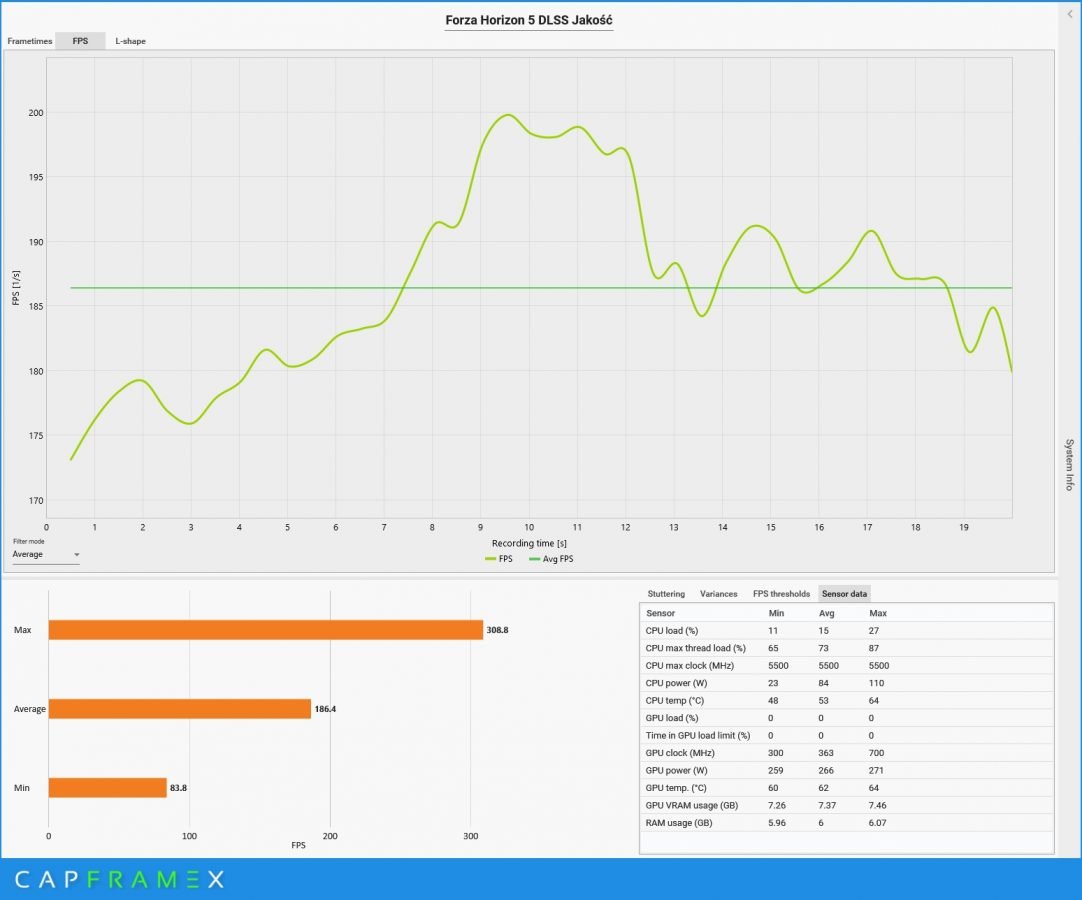The height and width of the screenshot is (900, 1082).
Task: Click the CapFrameX logo in the footer
Action: point(119,879)
